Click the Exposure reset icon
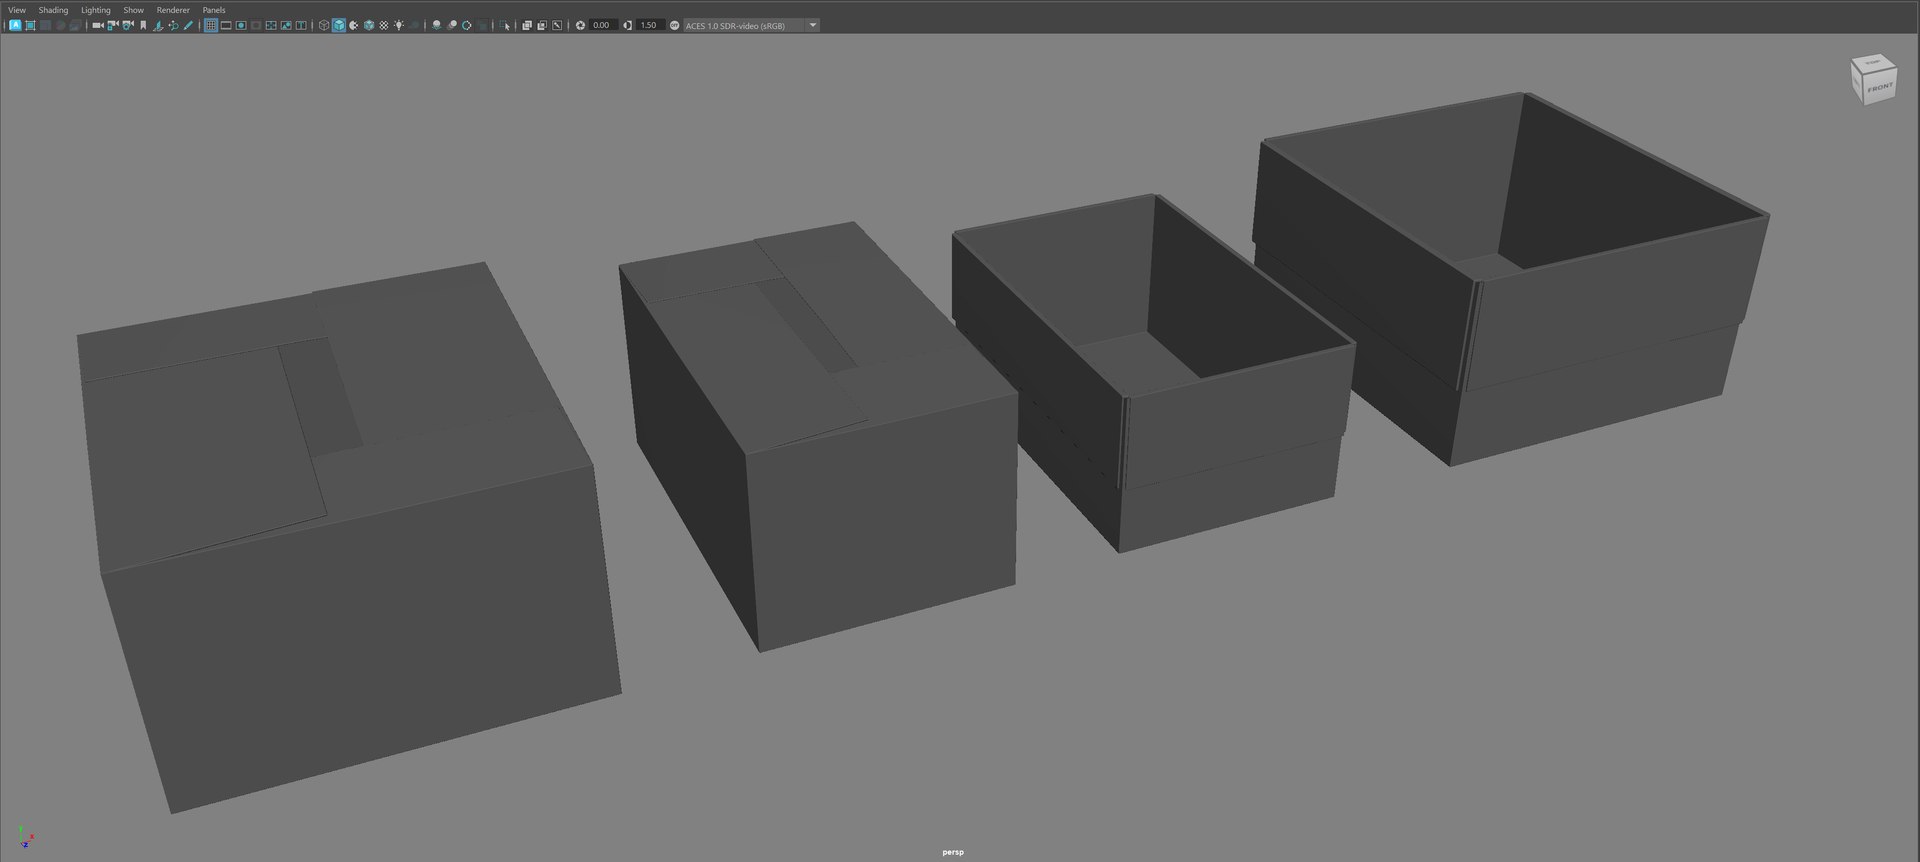1920x862 pixels. tap(580, 25)
